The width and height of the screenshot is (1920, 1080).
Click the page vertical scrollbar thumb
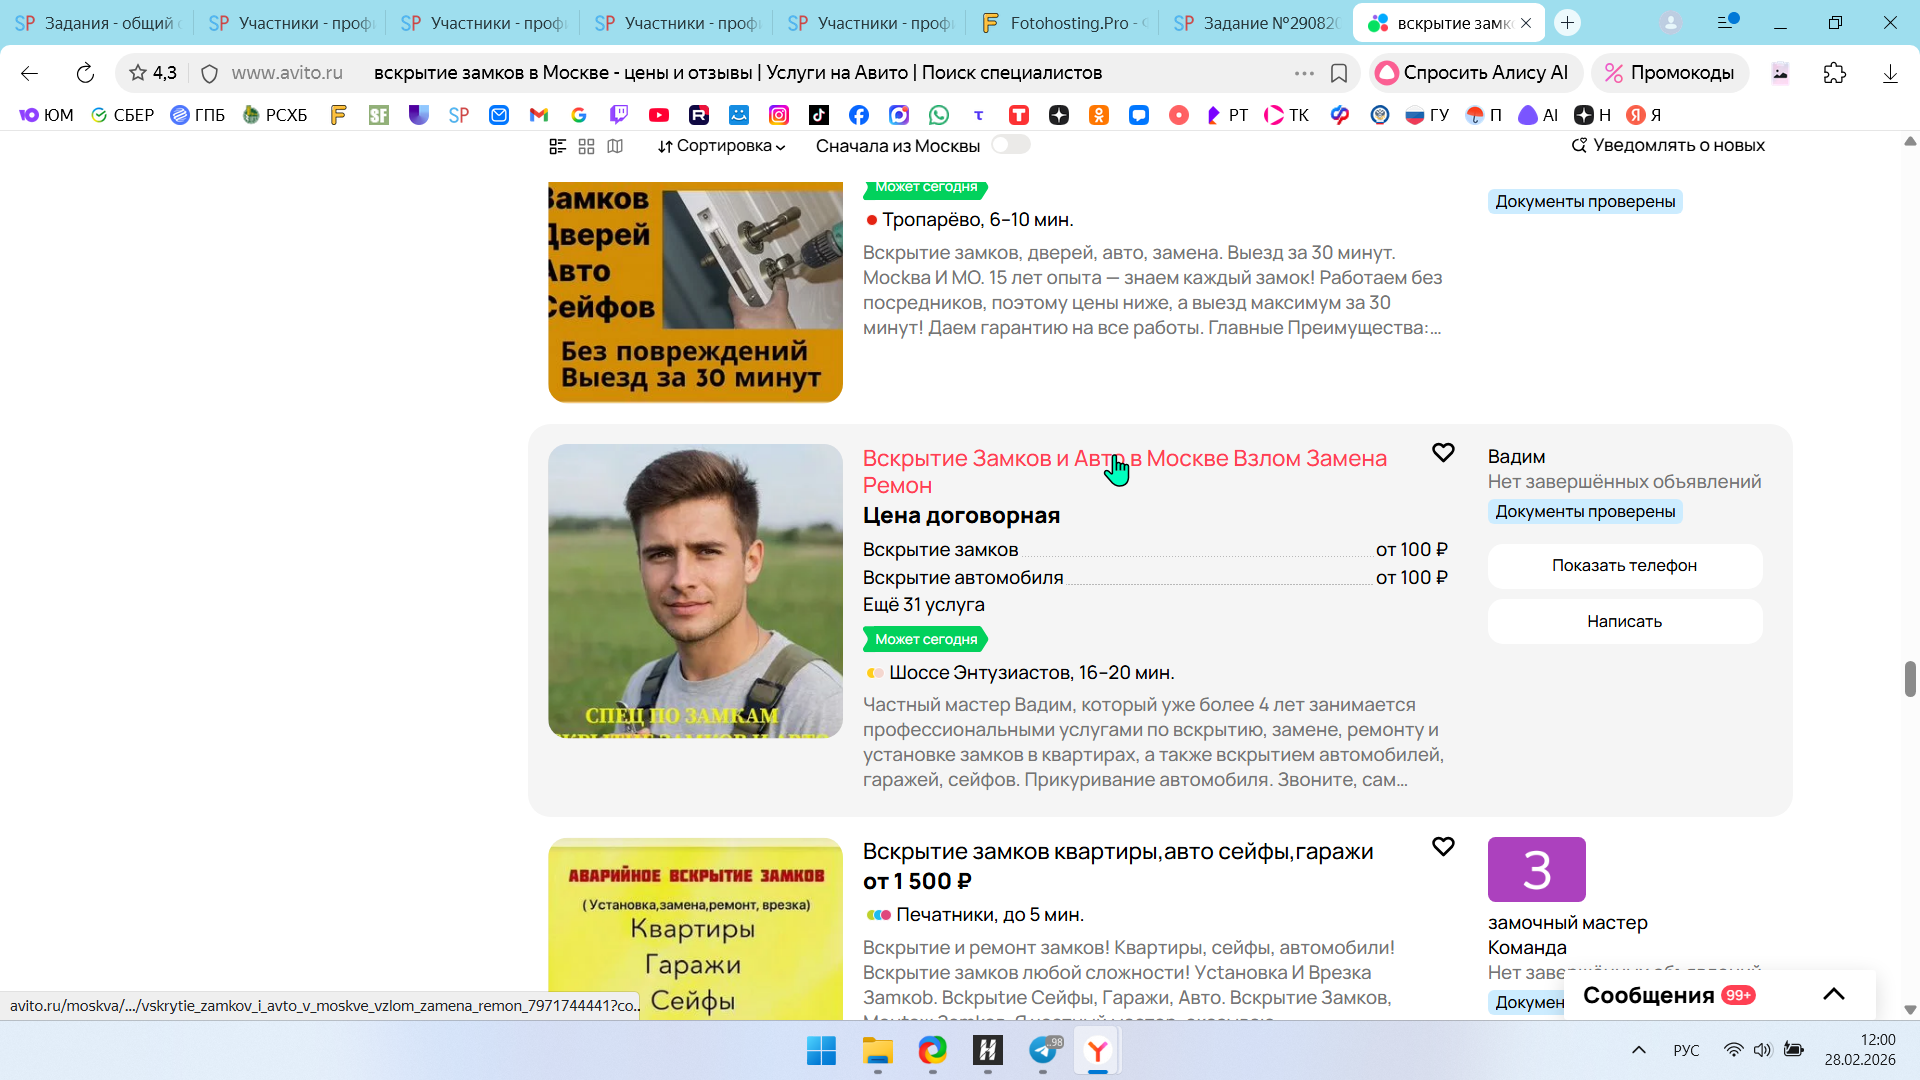[1909, 679]
